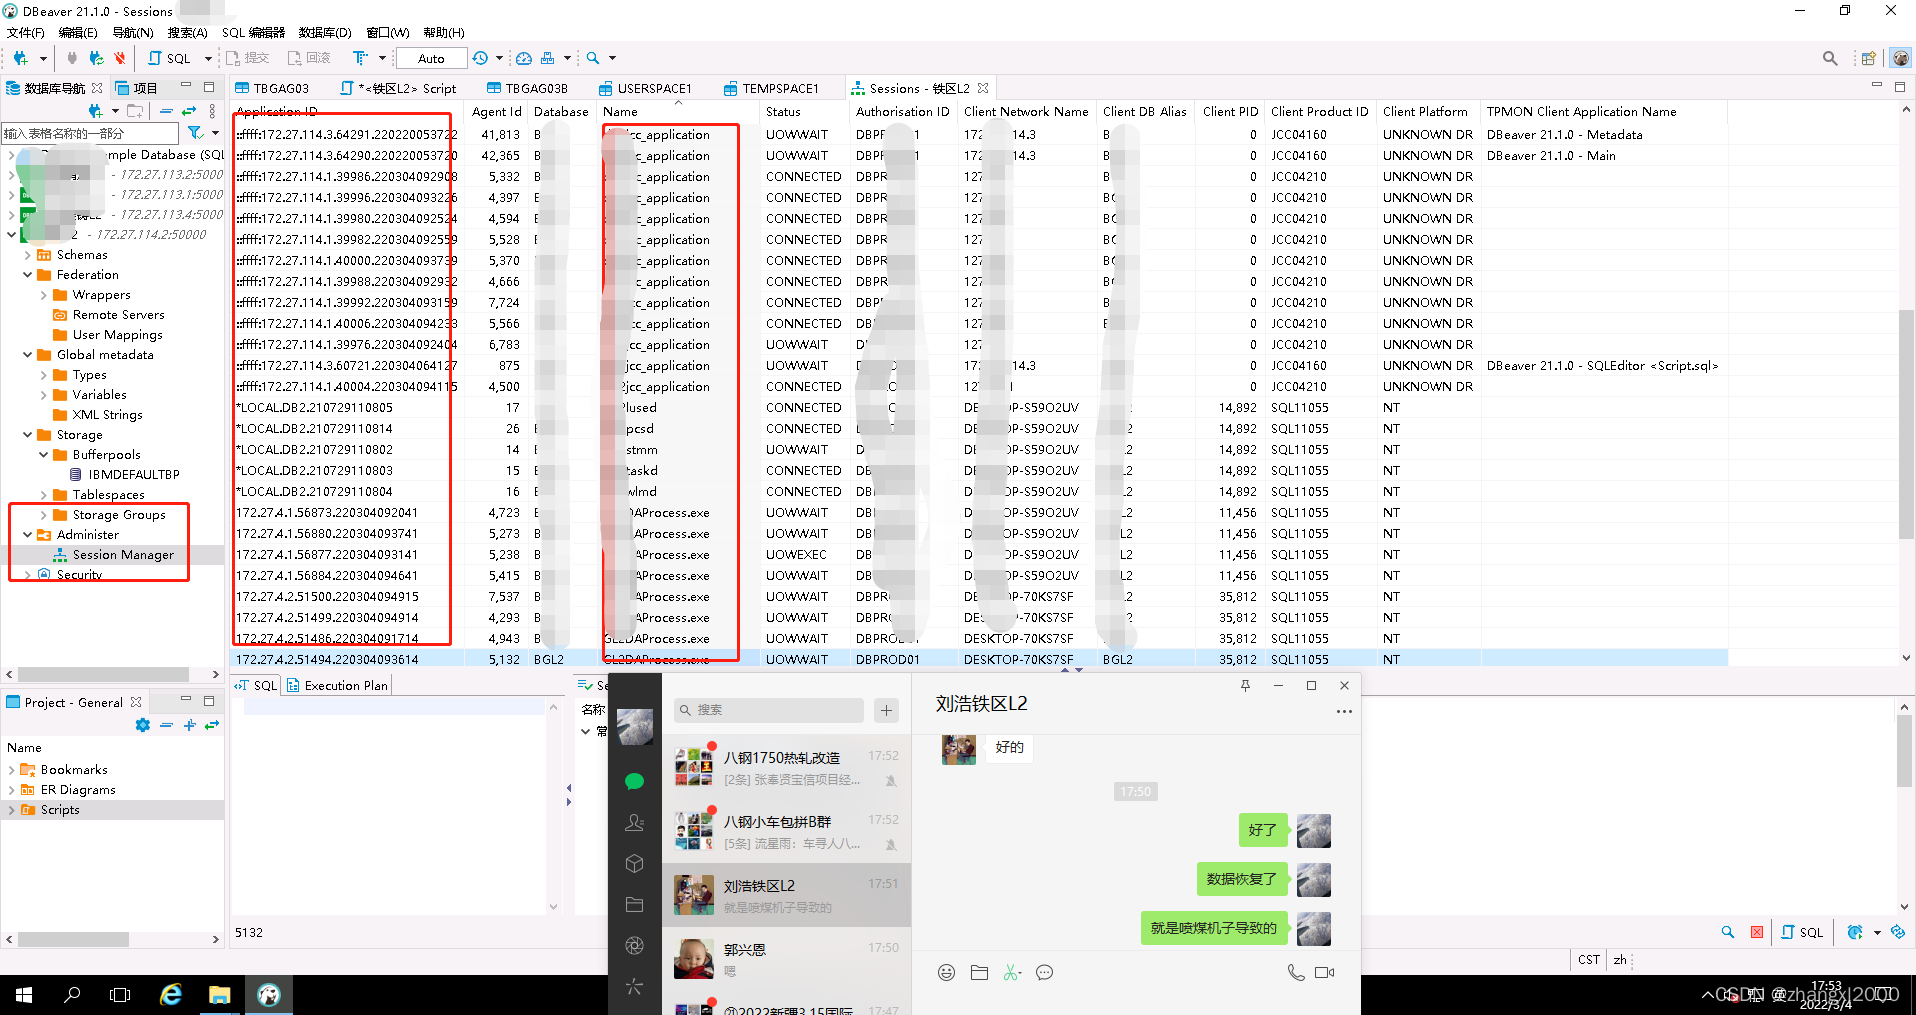Click the auto-refresh clock icon at bottom right
The height and width of the screenshot is (1015, 1916).
1855,932
